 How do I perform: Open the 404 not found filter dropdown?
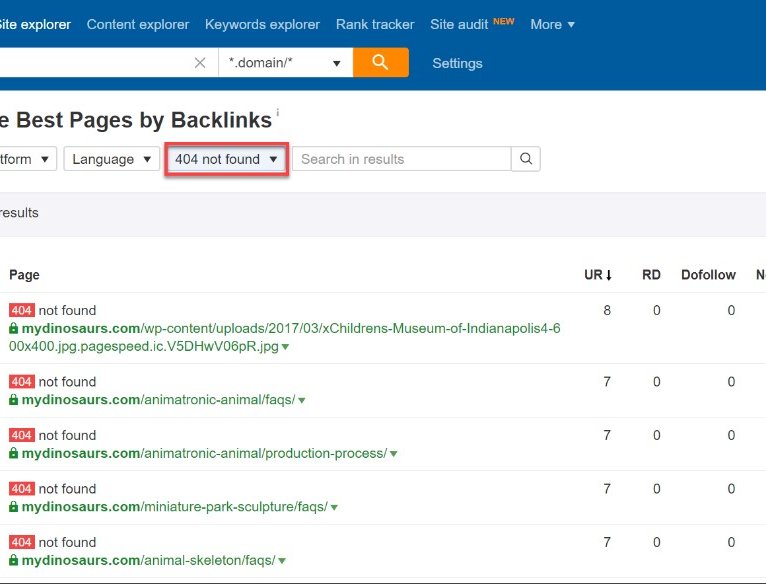coord(226,159)
